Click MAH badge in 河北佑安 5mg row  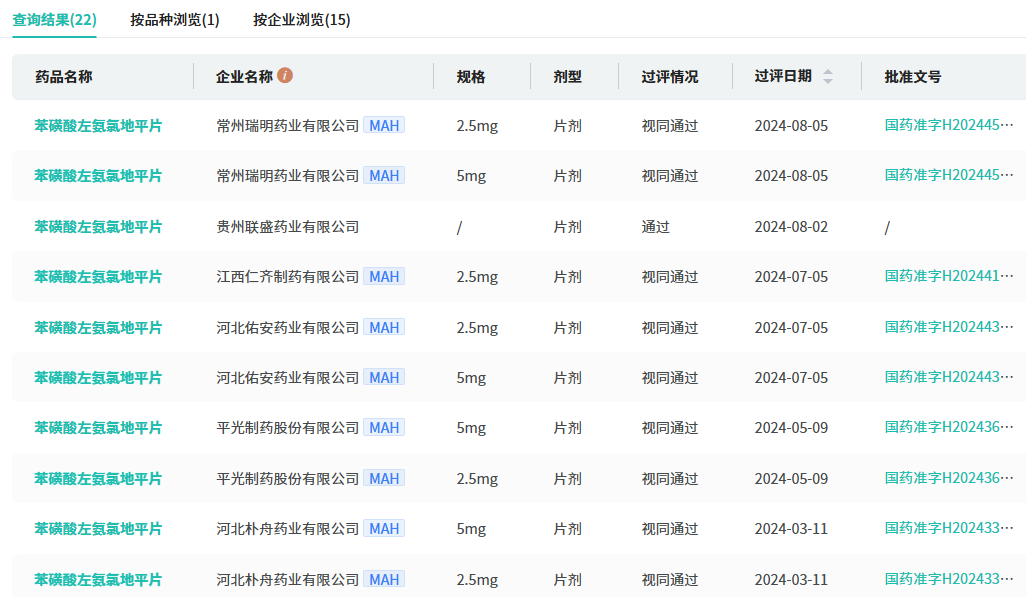384,377
